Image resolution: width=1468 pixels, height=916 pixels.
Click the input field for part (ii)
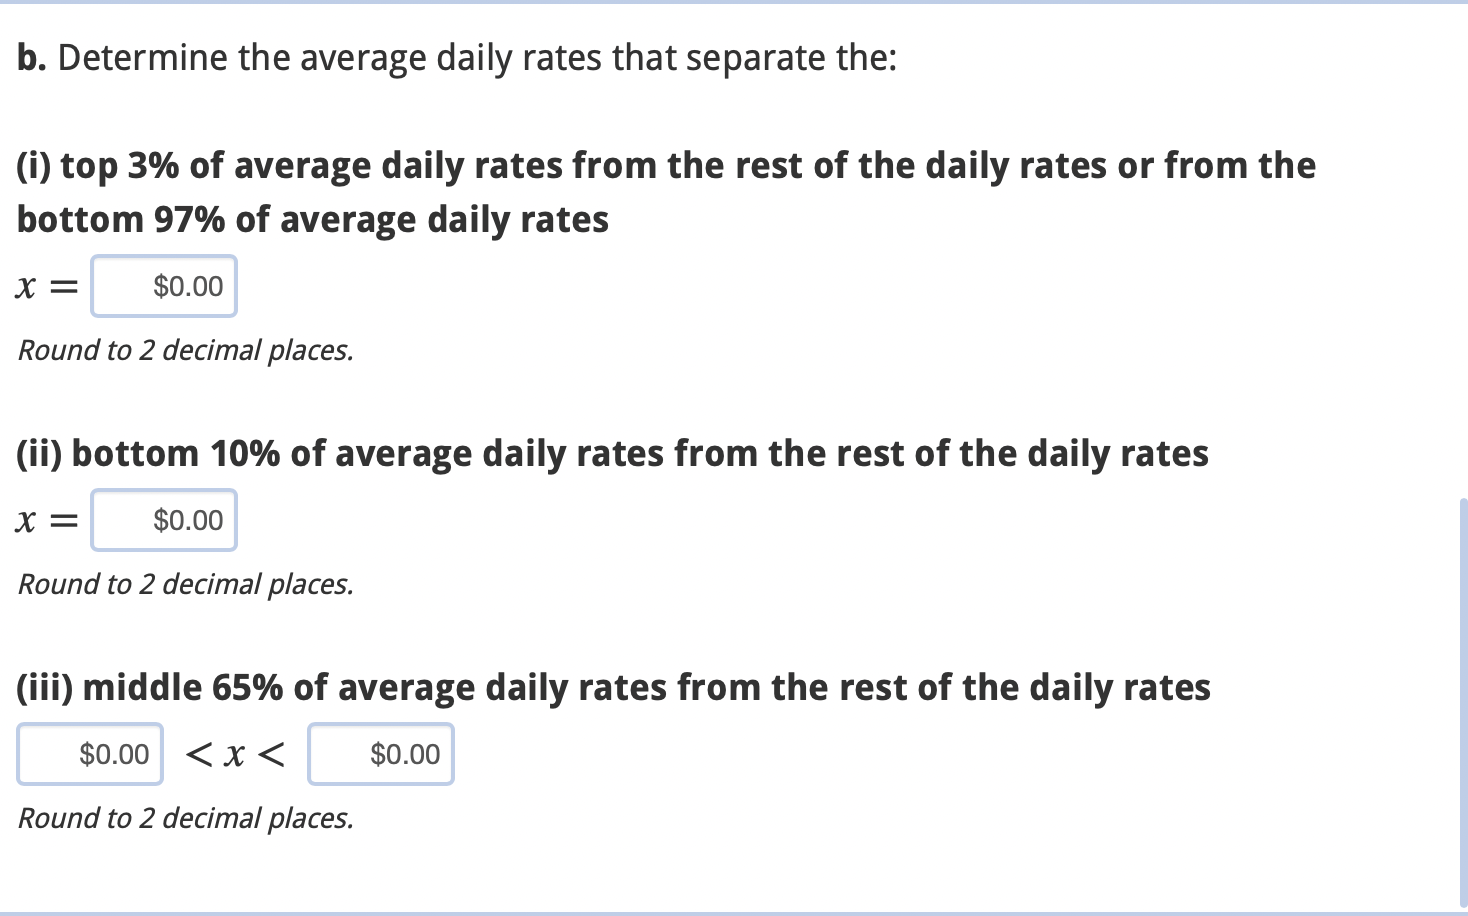(163, 520)
